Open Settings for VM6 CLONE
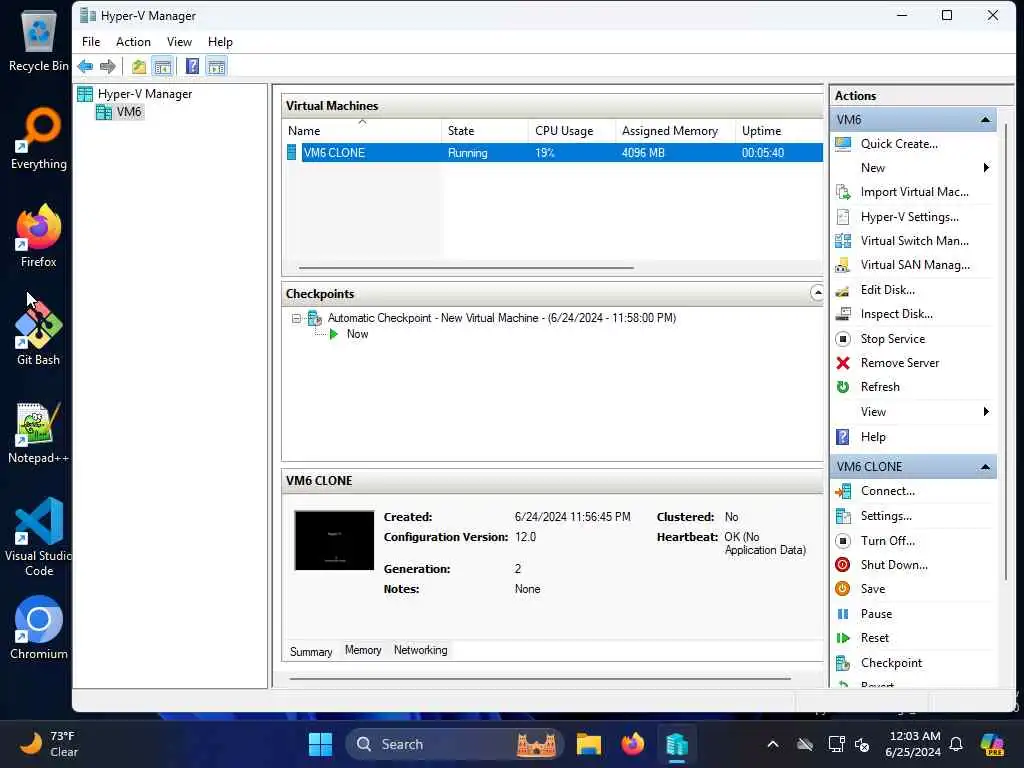Screen dimensions: 1024x768 886,516
